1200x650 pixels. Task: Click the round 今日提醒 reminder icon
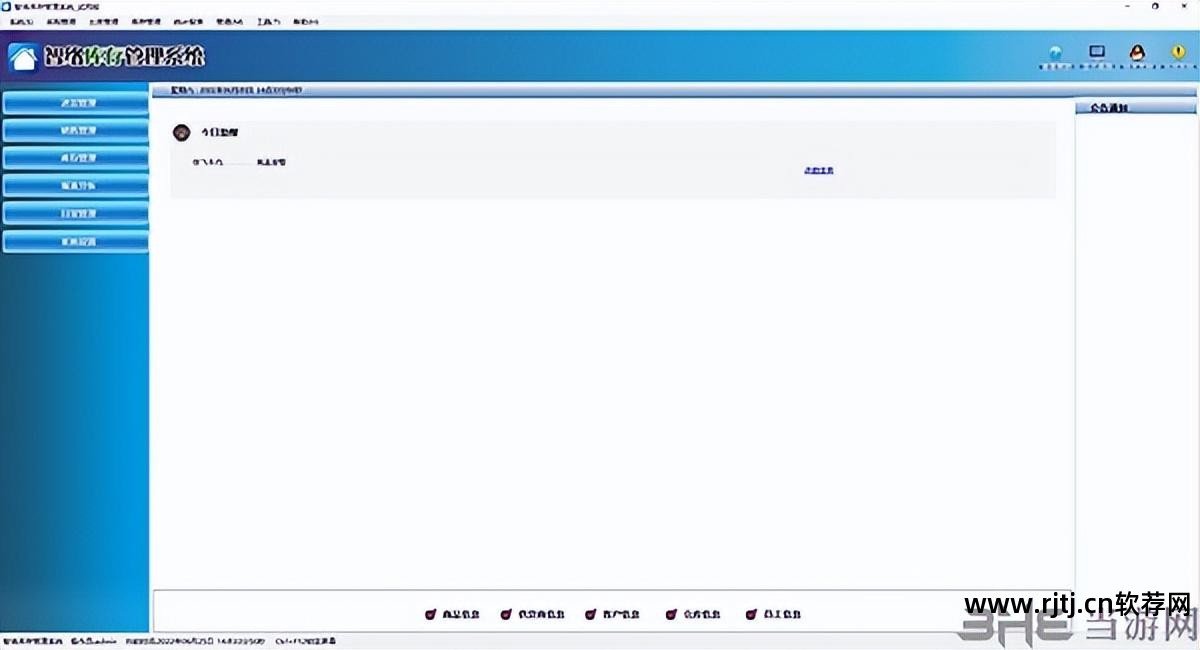point(181,132)
